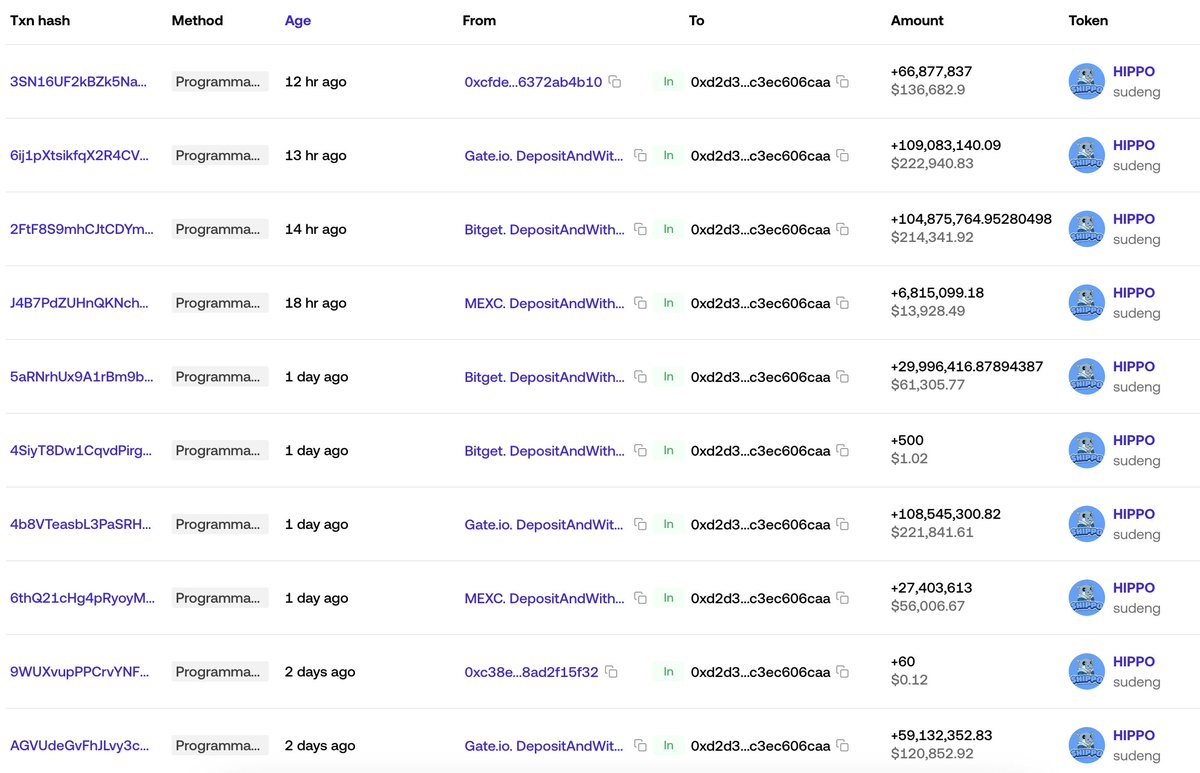Open transaction 3SN16UF2kBZk5Na...

coord(78,82)
